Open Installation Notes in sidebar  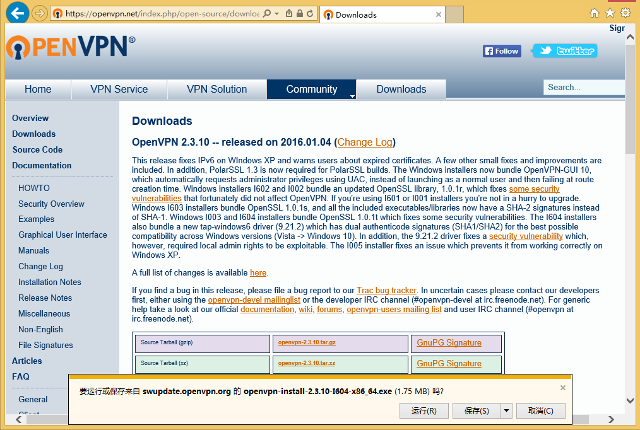point(49,282)
